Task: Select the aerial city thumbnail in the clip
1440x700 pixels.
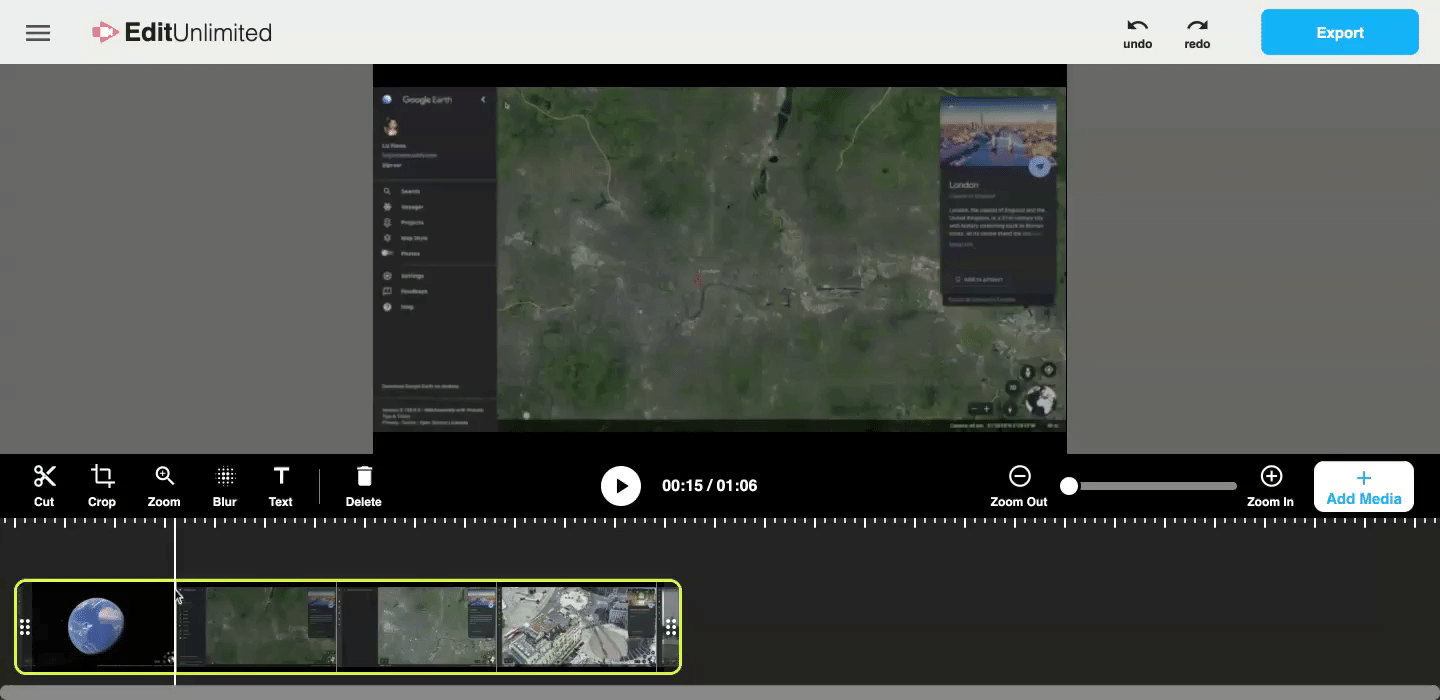Action: [578, 626]
